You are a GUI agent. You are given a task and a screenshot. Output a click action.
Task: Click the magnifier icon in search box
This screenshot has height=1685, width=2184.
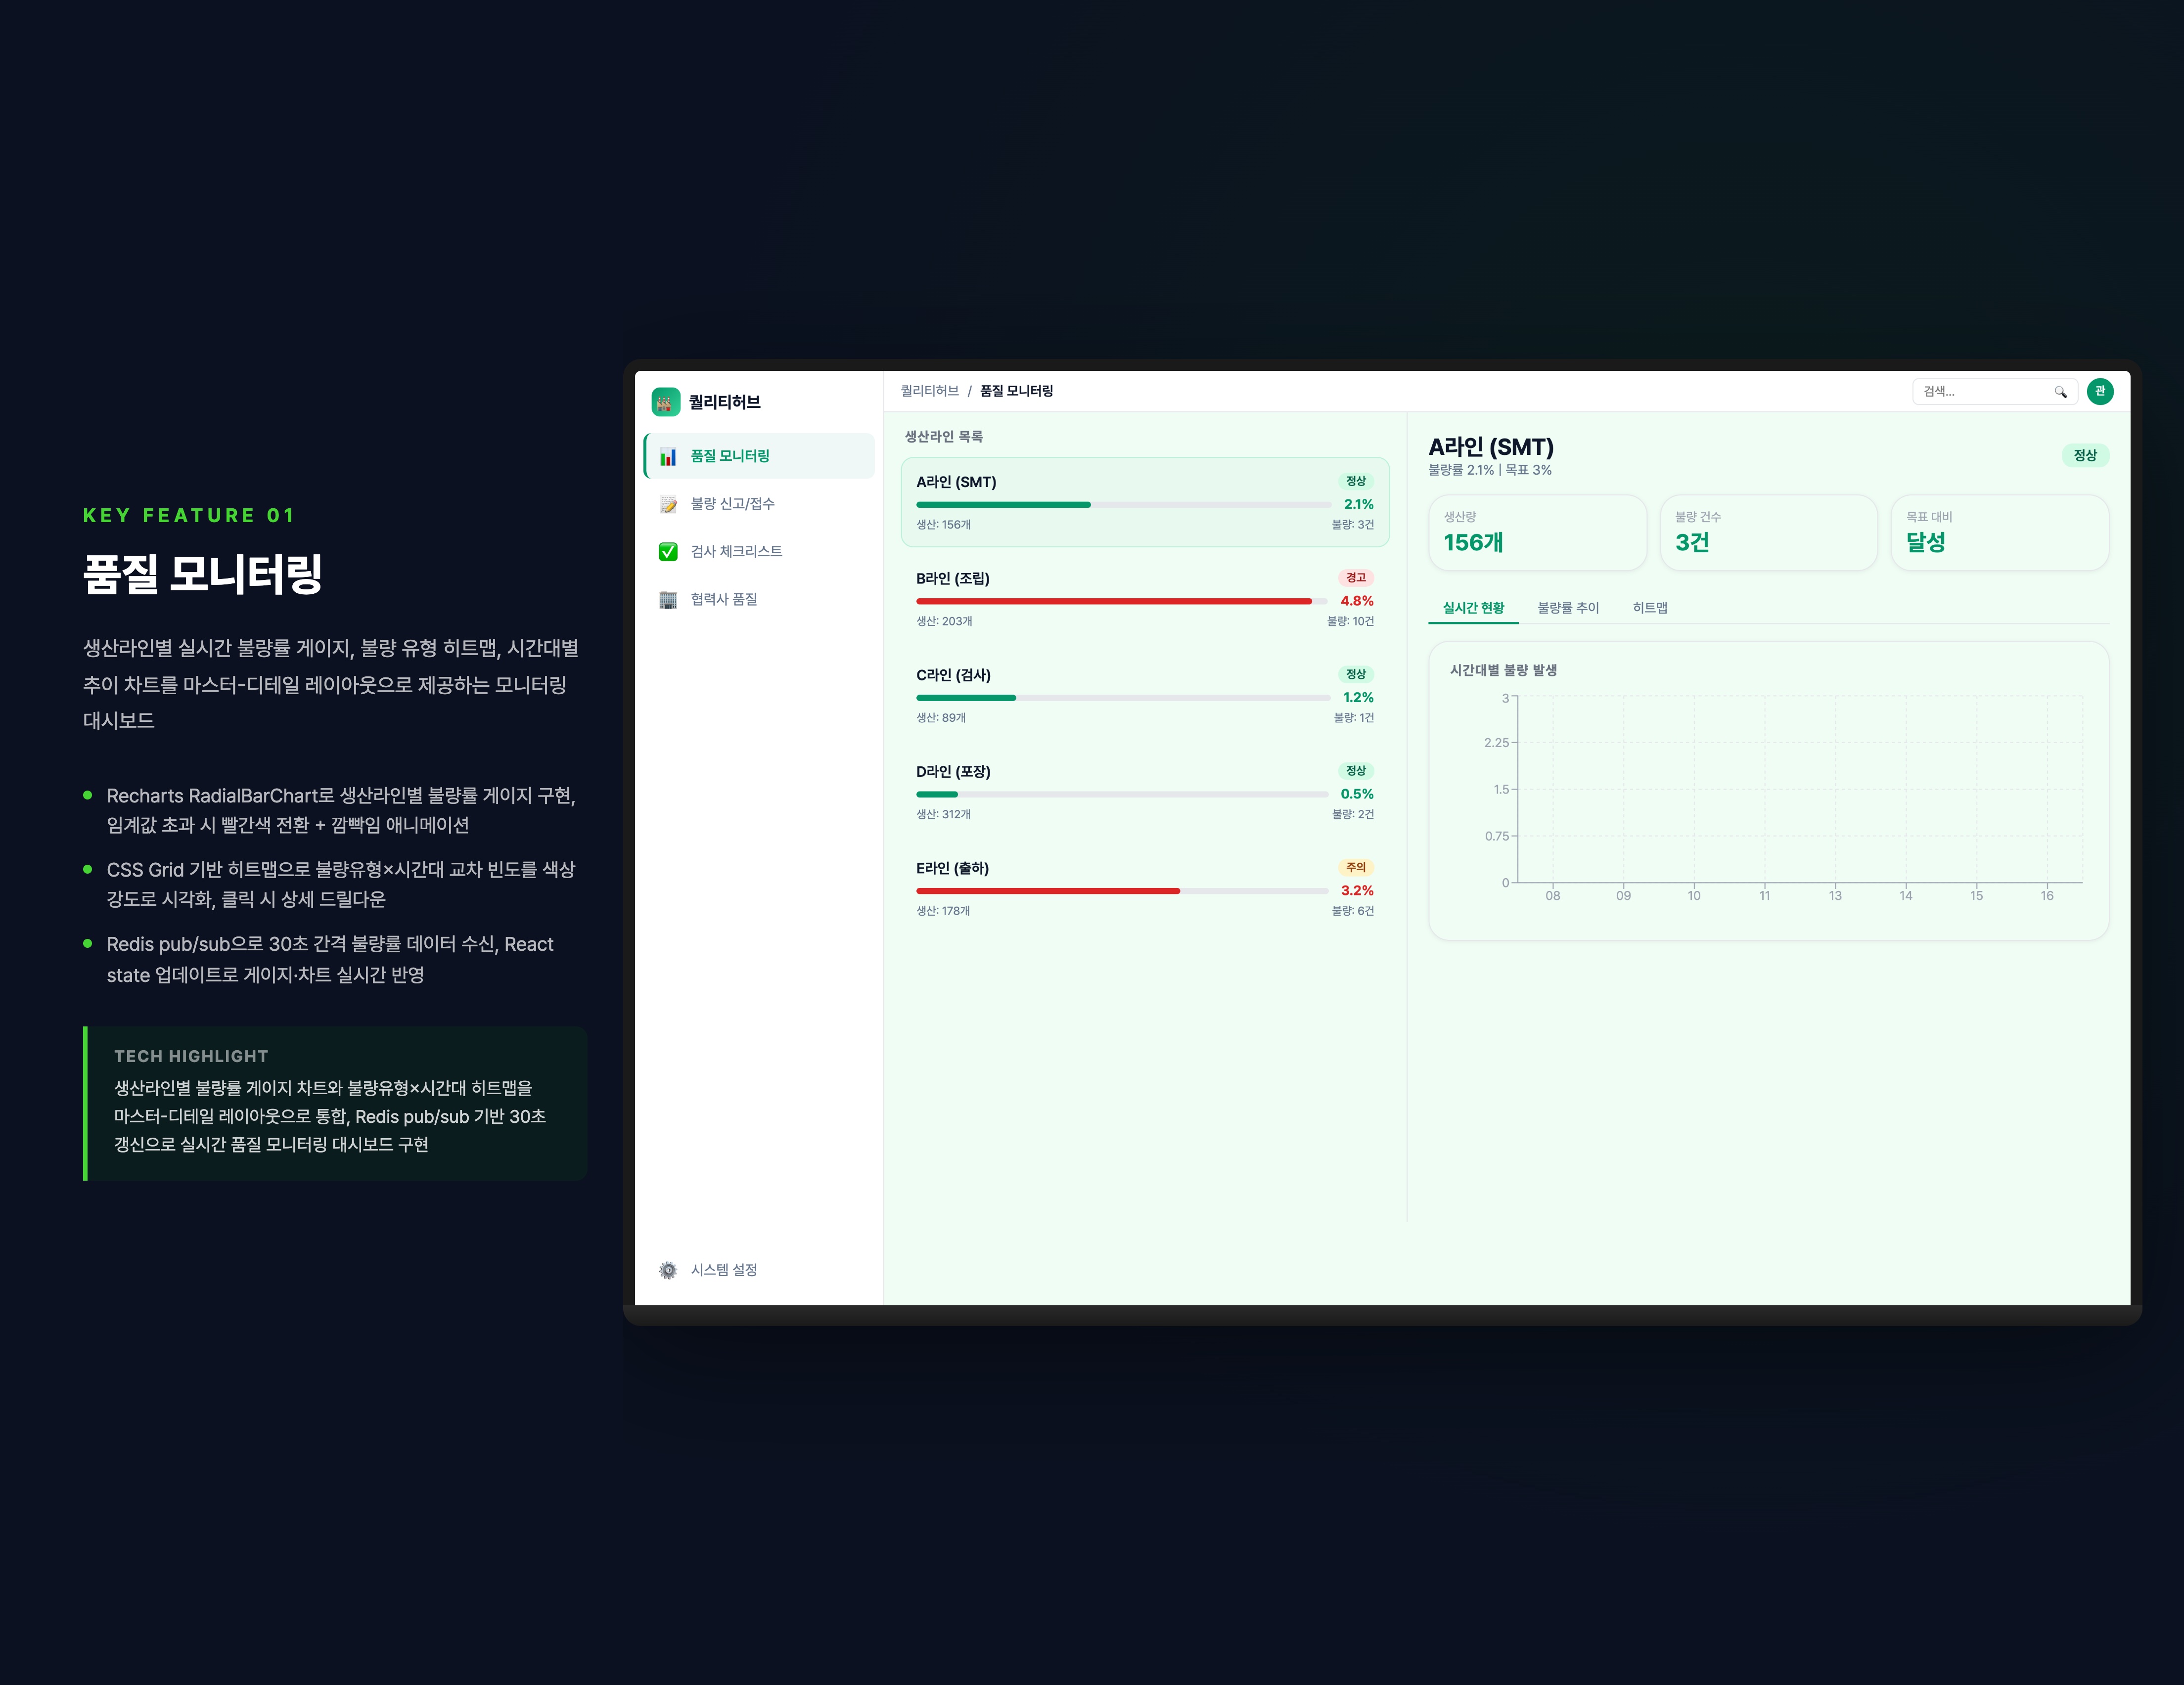click(x=2060, y=392)
